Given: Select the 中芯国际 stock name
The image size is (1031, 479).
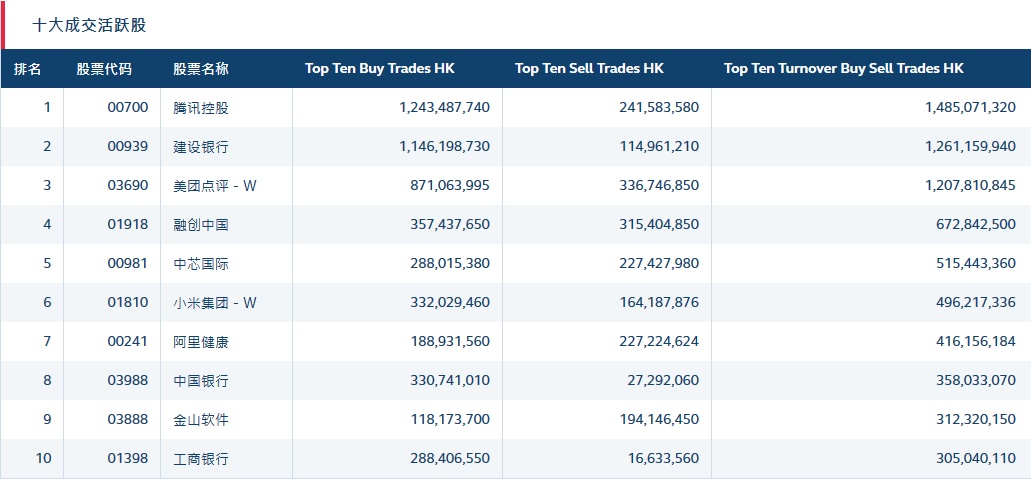Looking at the screenshot, I should pos(201,264).
